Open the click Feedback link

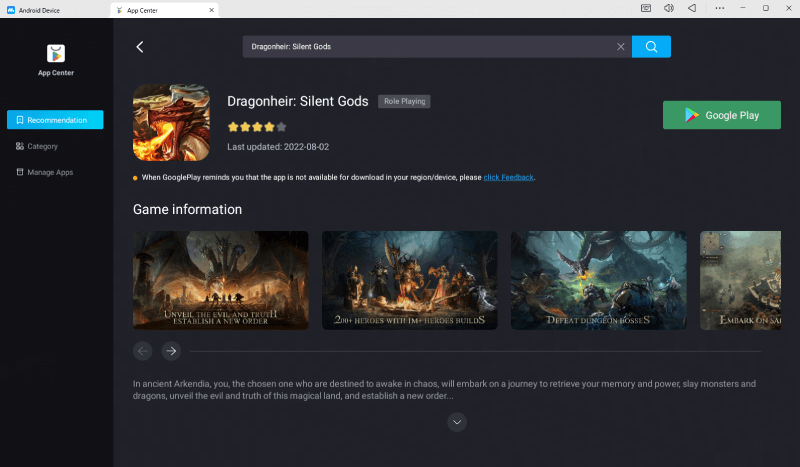click(508, 178)
